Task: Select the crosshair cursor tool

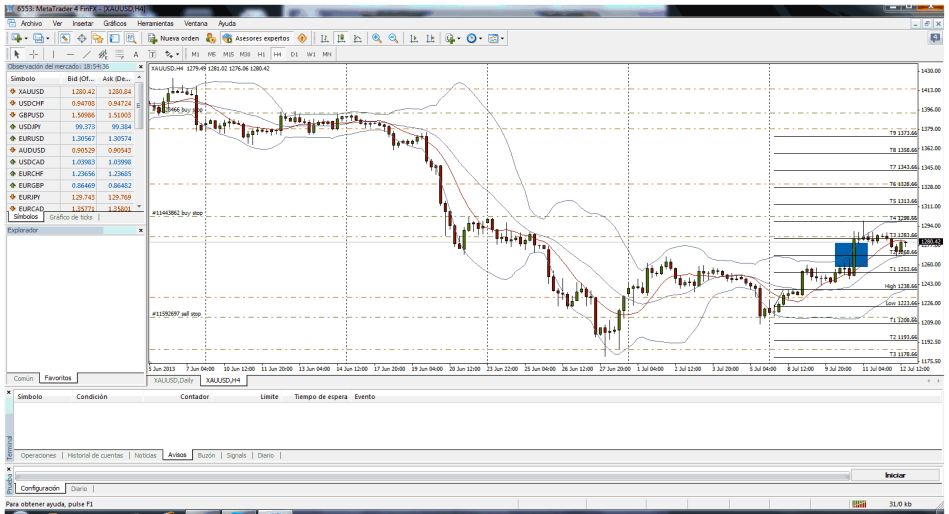Action: 34,54
